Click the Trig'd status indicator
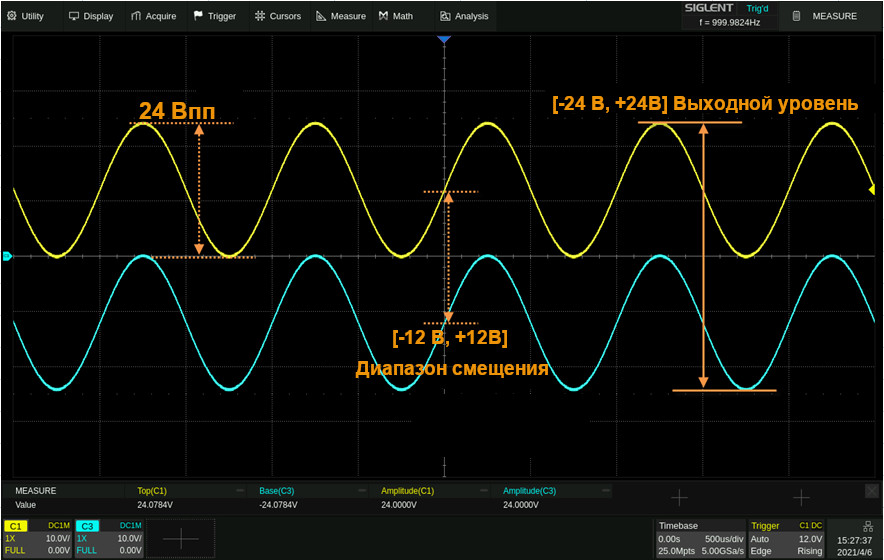Screen dimensions: 884x560 point(757,8)
